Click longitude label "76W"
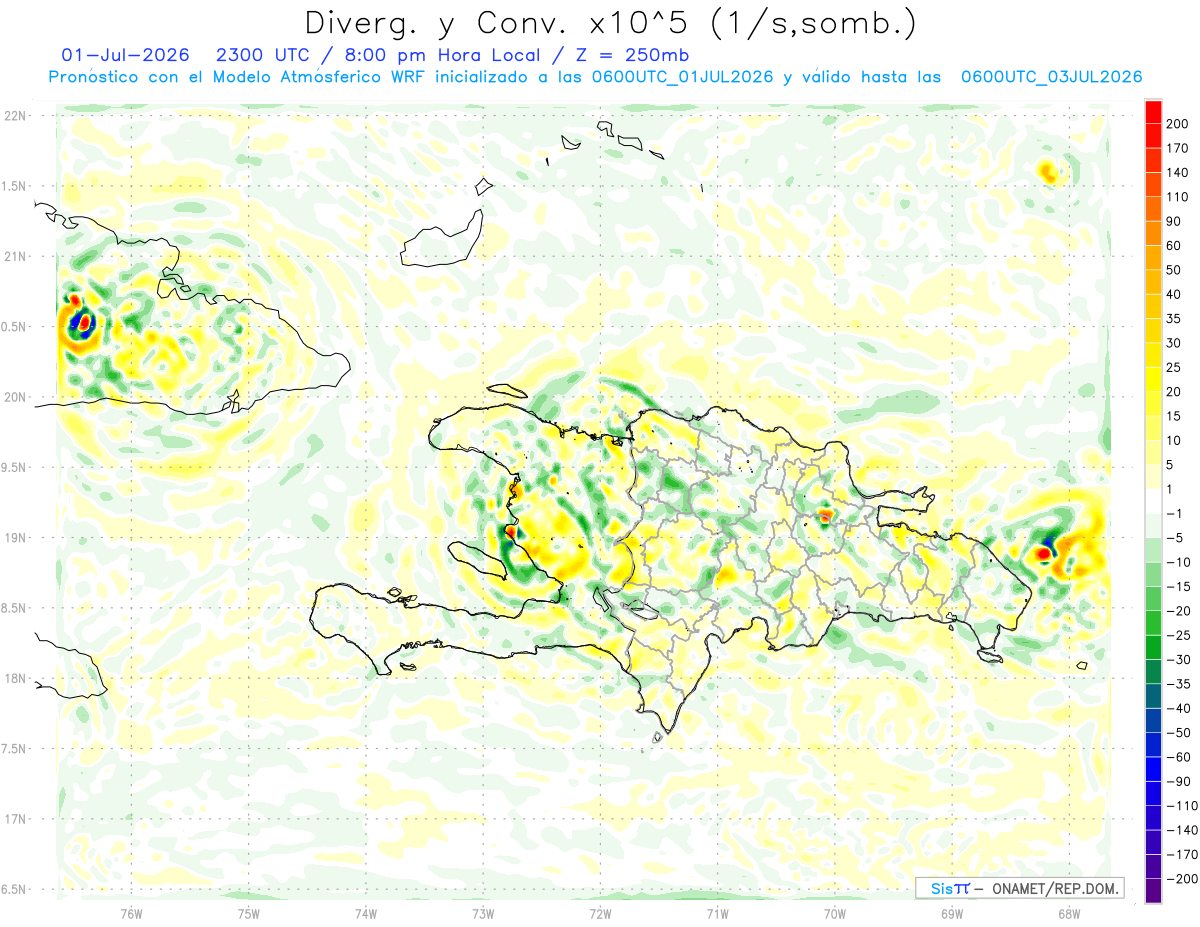This screenshot has width=1200, height=927. 131,914
